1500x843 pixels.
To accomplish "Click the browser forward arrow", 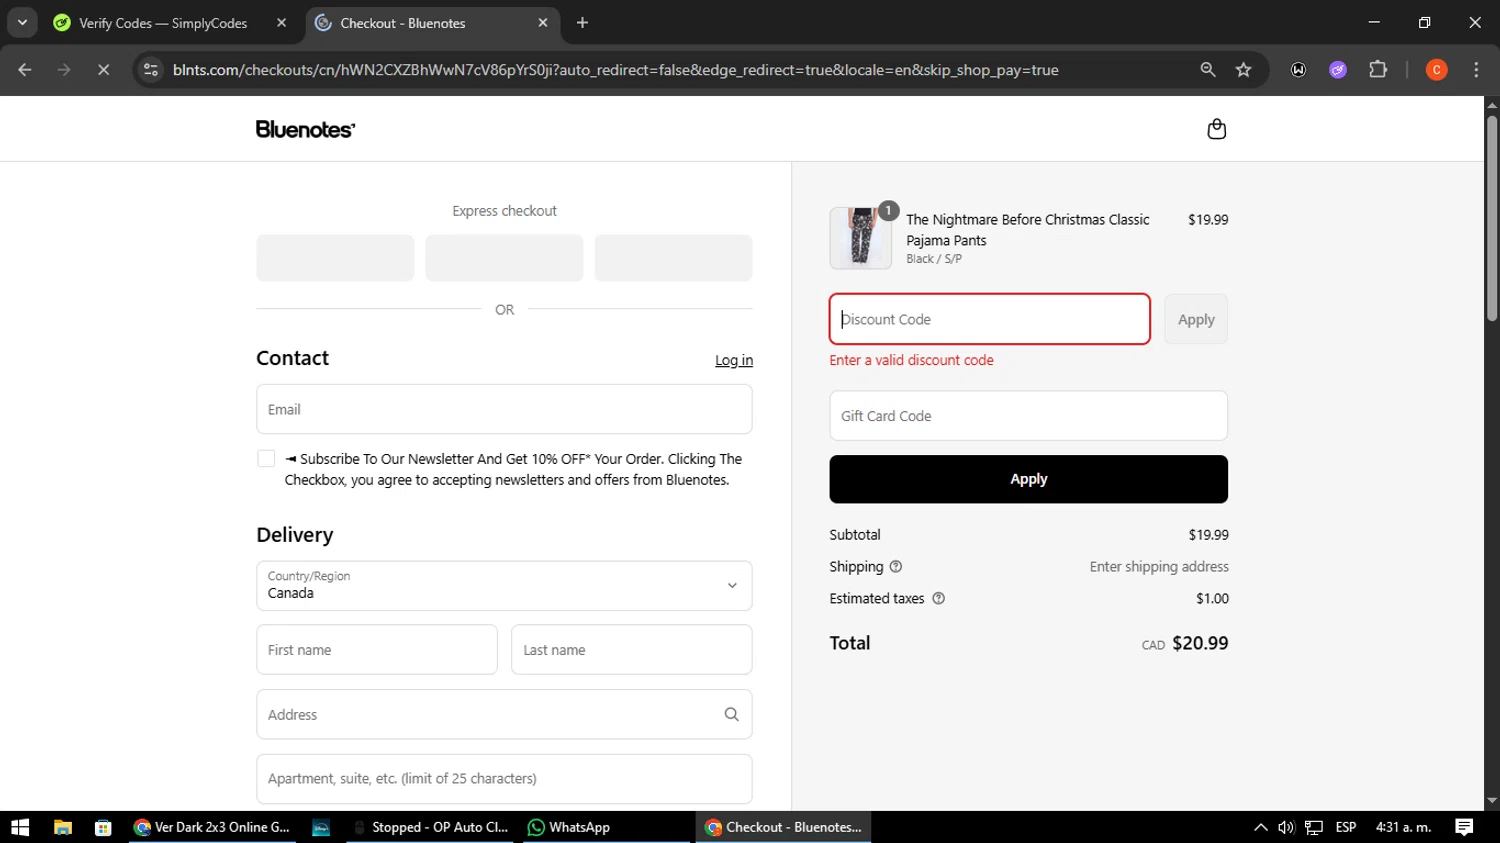I will 64,70.
